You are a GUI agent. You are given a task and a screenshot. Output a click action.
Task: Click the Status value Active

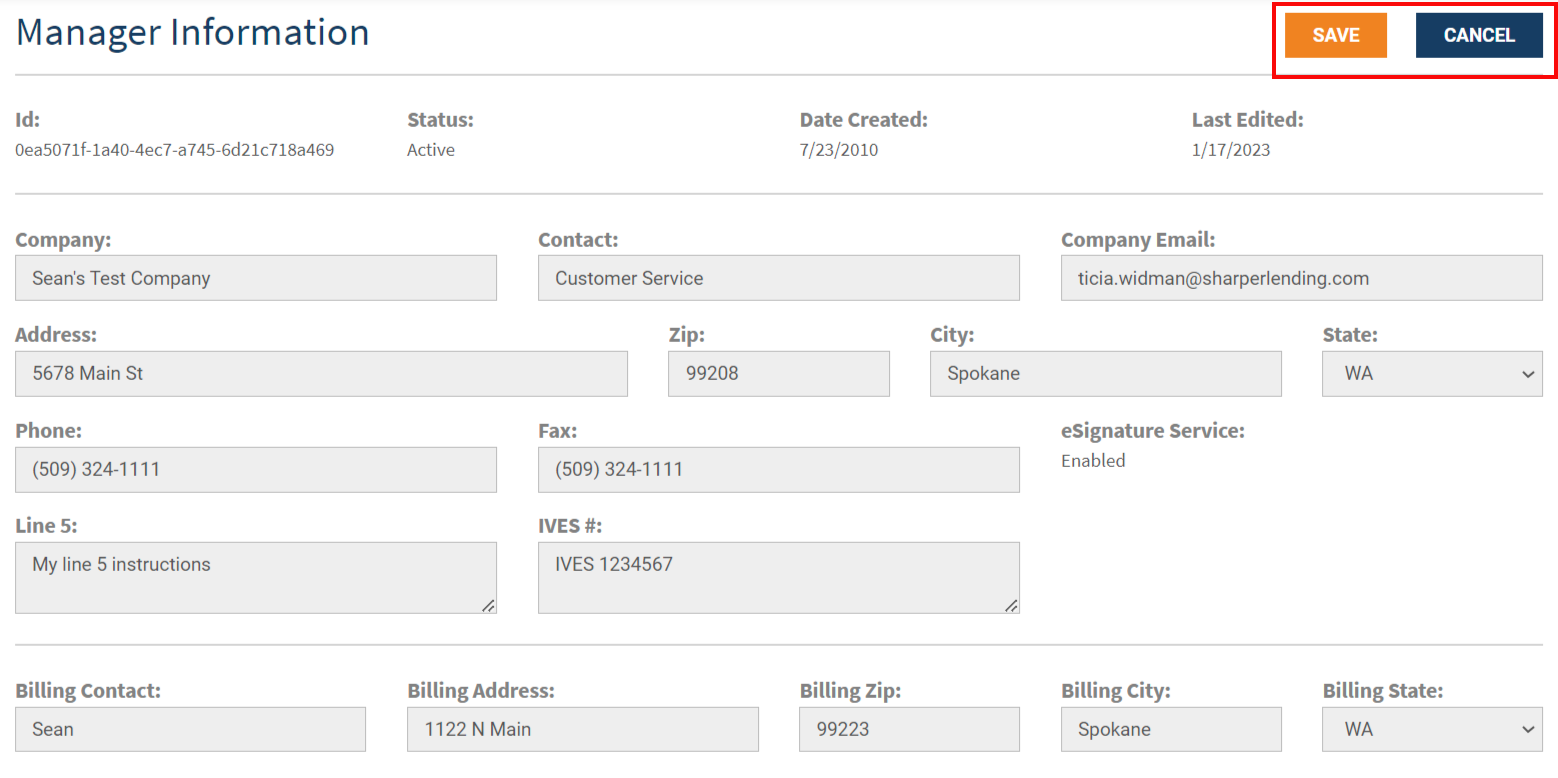431,150
